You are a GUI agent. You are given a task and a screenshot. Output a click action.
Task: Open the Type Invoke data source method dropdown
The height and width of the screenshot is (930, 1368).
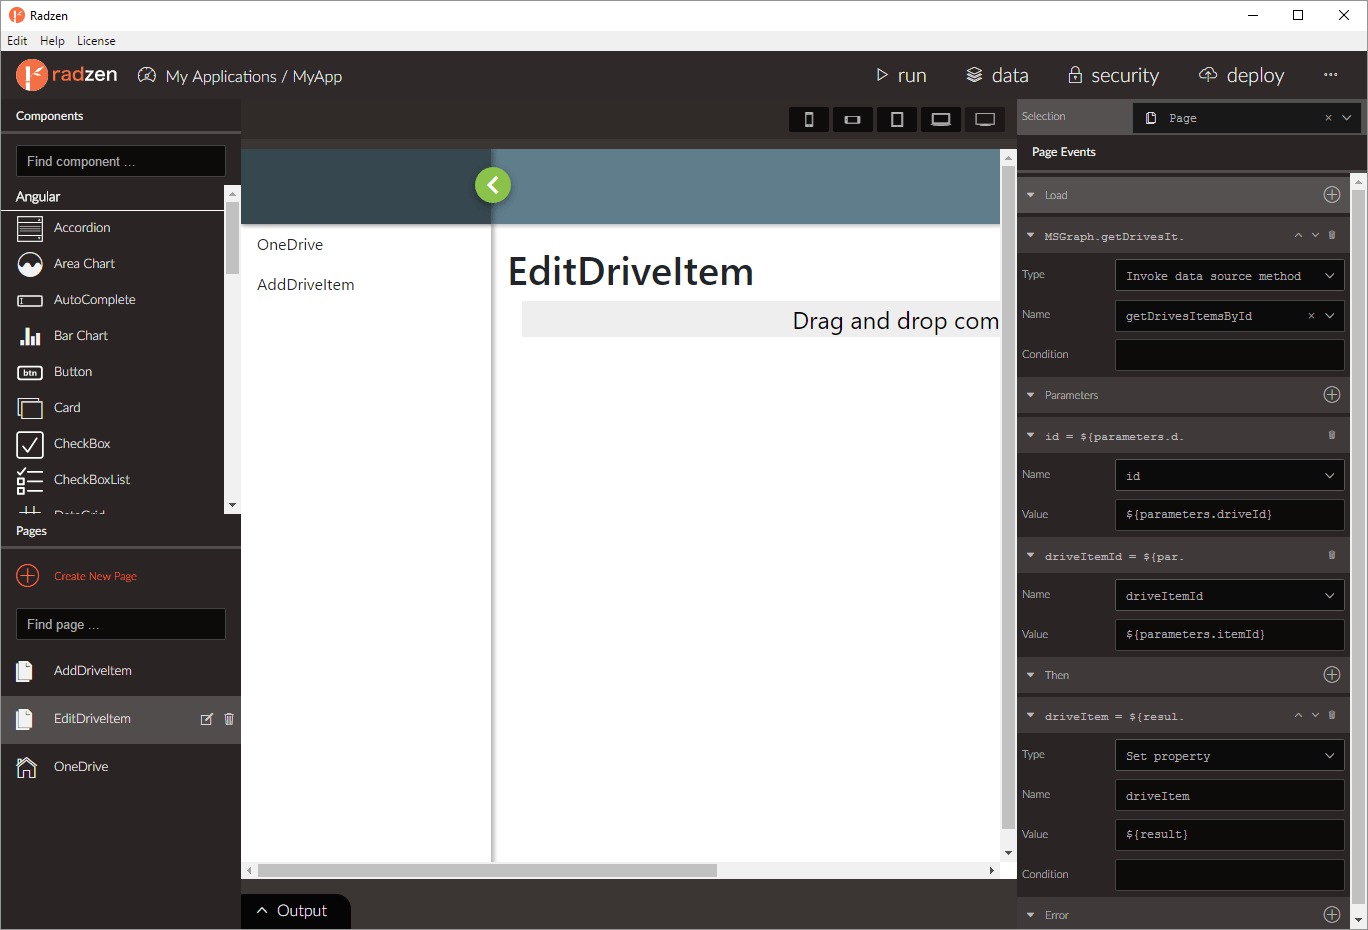1330,276
